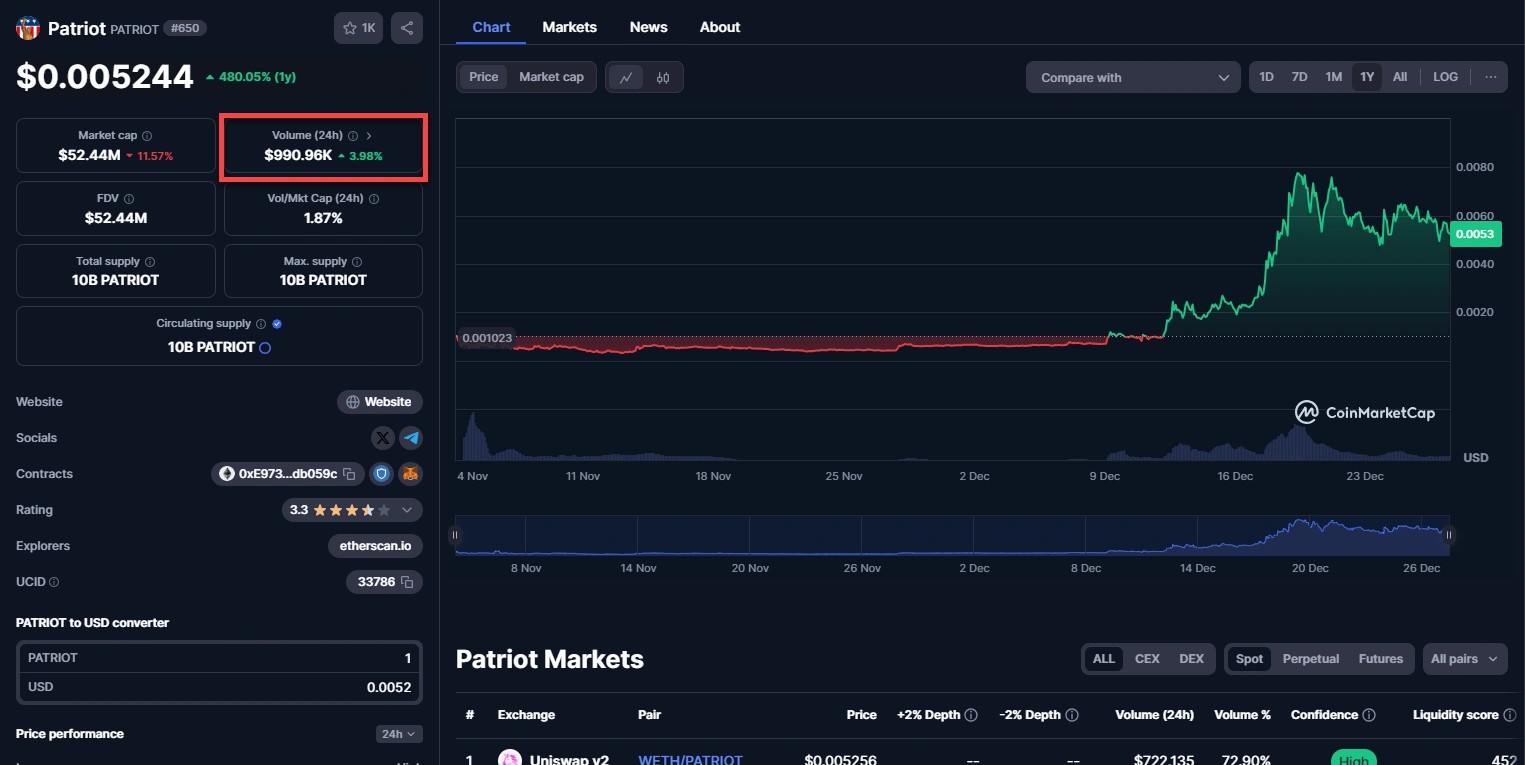Open the About tab
This screenshot has height=765, width=1525.
pyautogui.click(x=719, y=27)
